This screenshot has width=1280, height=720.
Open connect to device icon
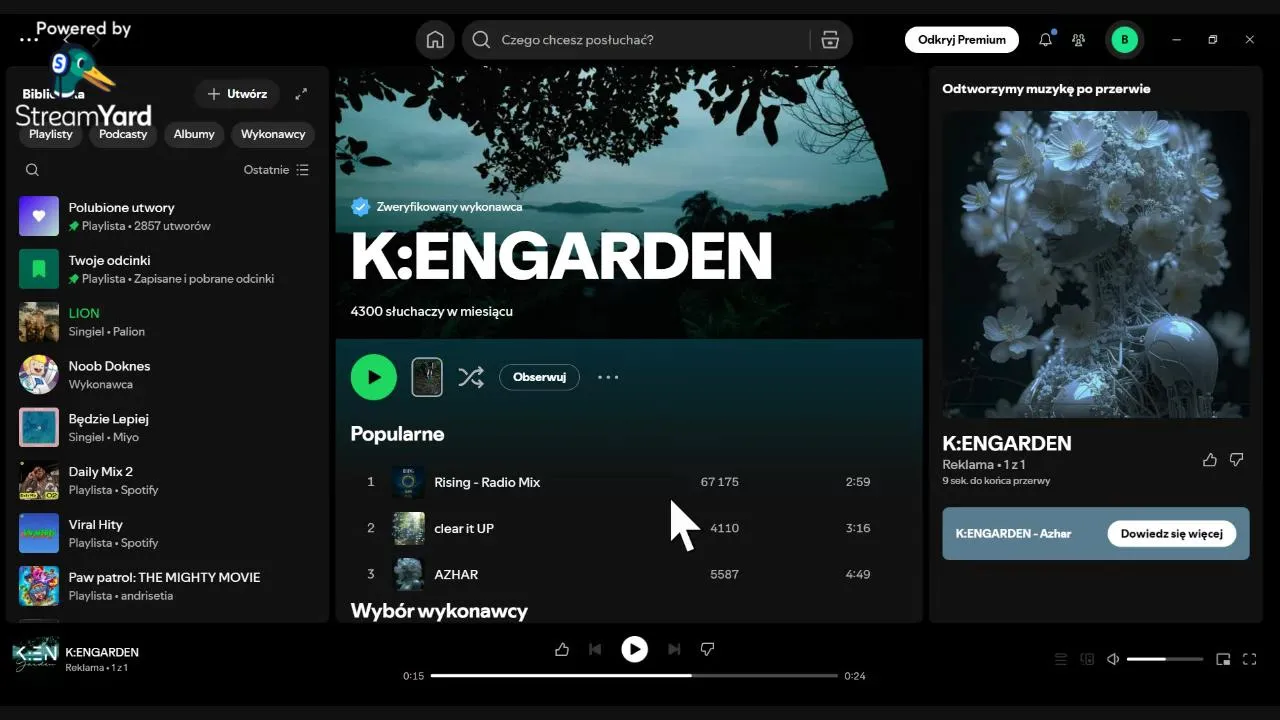1087,659
